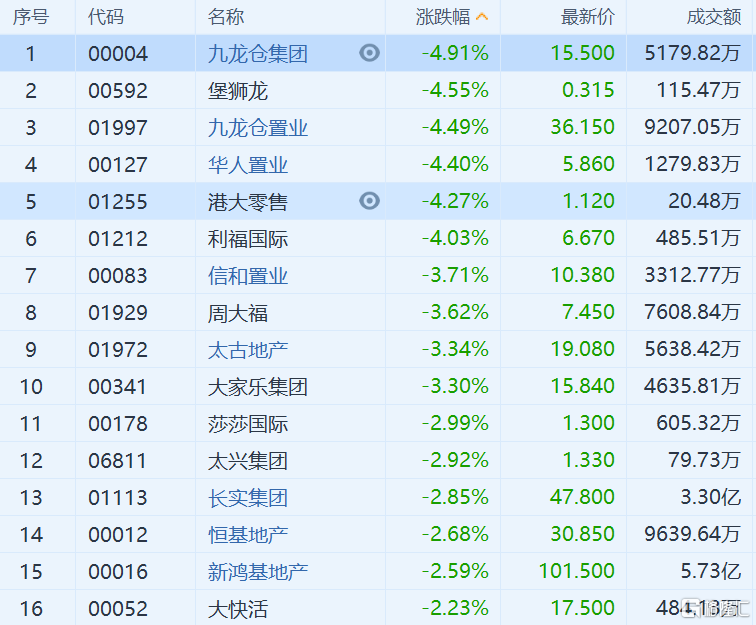Select stock name 周大福
Viewport: 756px width, 625px height.
[x=238, y=313]
